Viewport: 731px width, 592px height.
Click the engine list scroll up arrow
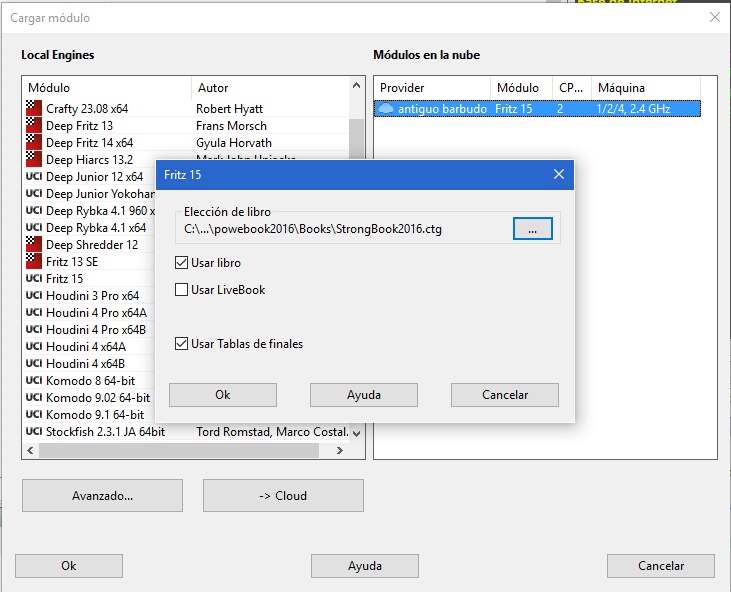357,85
